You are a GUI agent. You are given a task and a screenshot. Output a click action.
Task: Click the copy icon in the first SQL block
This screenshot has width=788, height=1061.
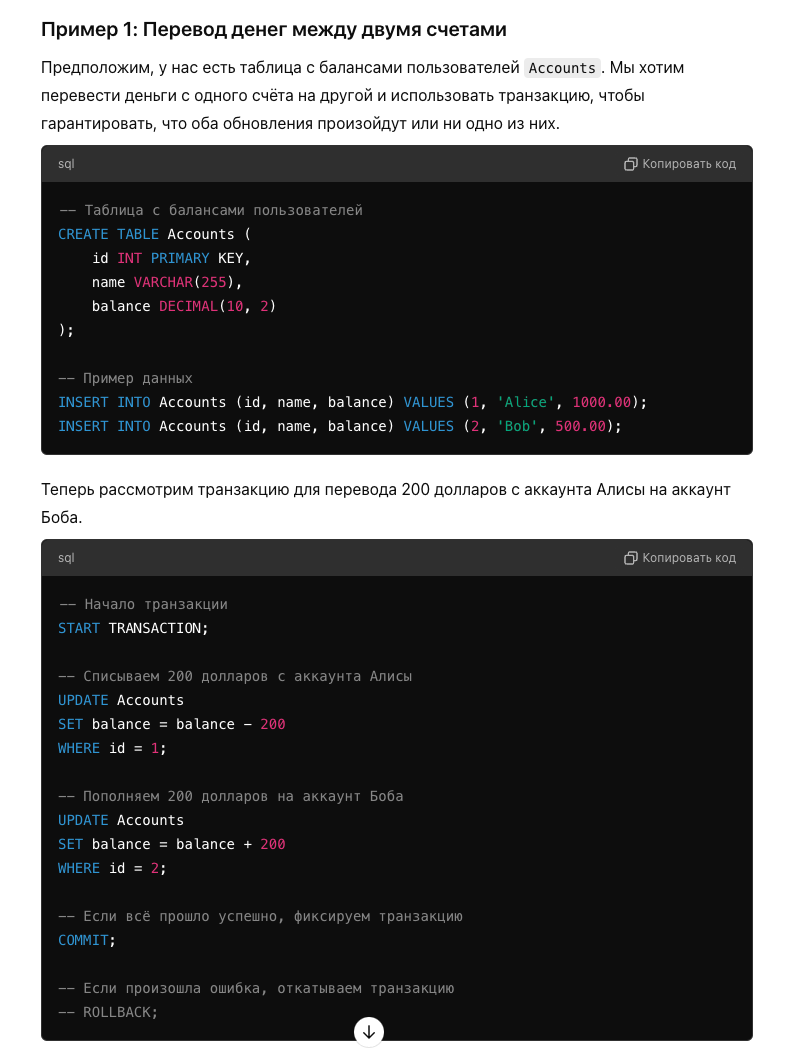tap(630, 164)
